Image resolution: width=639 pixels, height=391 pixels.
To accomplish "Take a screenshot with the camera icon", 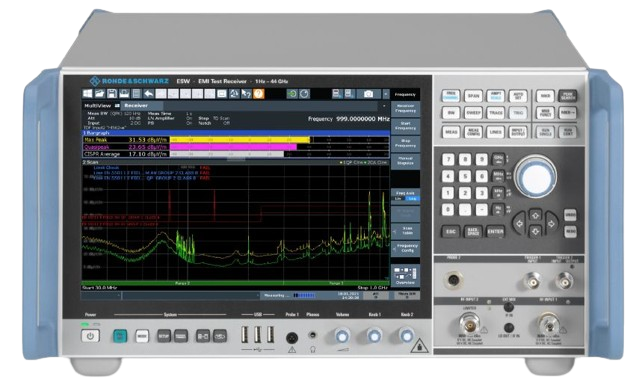I will pyautogui.click(x=368, y=94).
